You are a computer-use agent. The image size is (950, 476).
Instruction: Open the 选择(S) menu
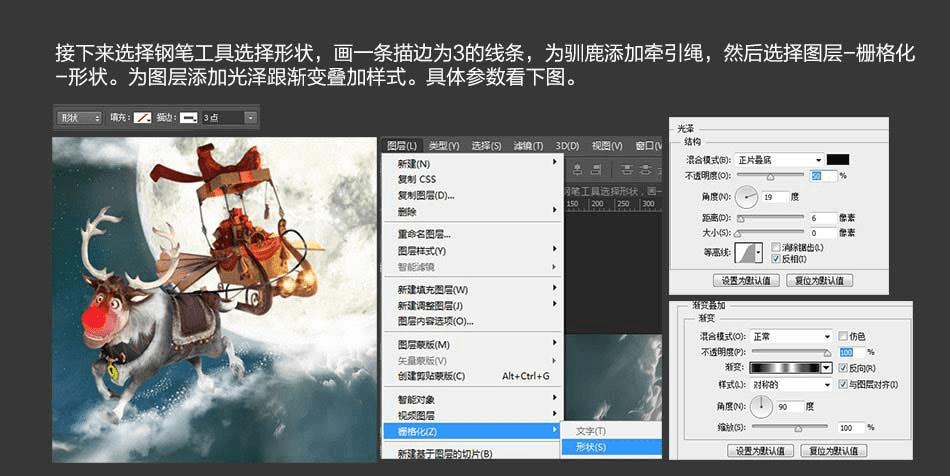(486, 146)
